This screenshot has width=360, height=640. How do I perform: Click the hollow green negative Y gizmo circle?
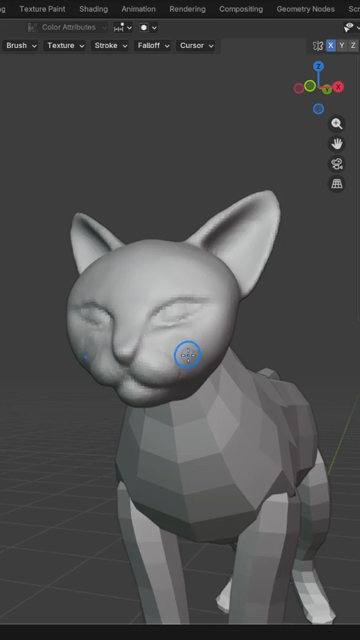point(310,86)
